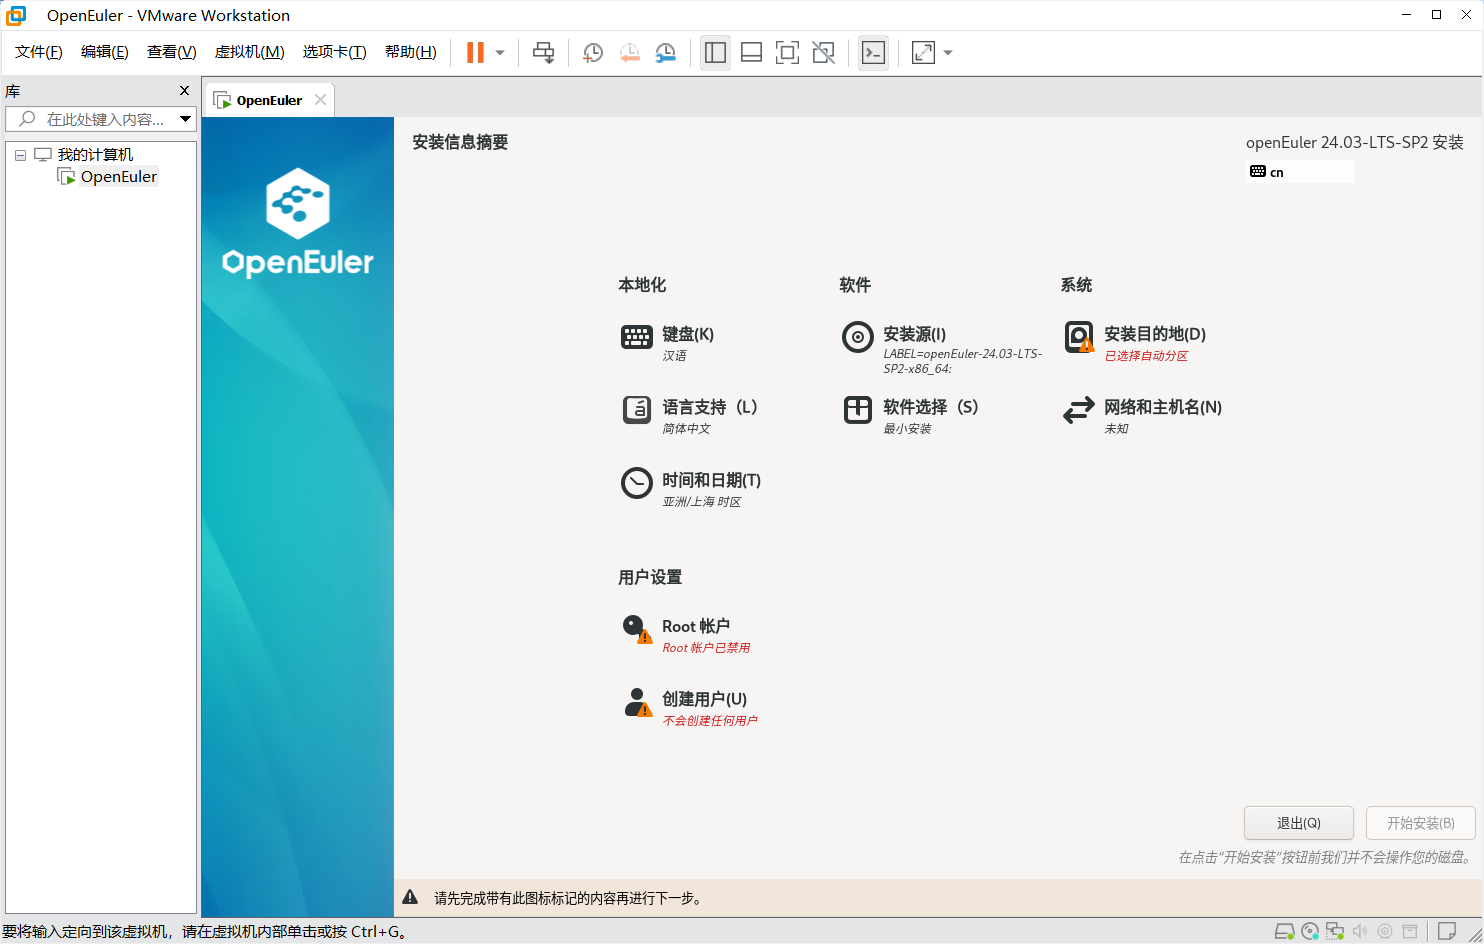Click the stretch guest display icon
This screenshot has height=944, width=1484.
tap(923, 53)
